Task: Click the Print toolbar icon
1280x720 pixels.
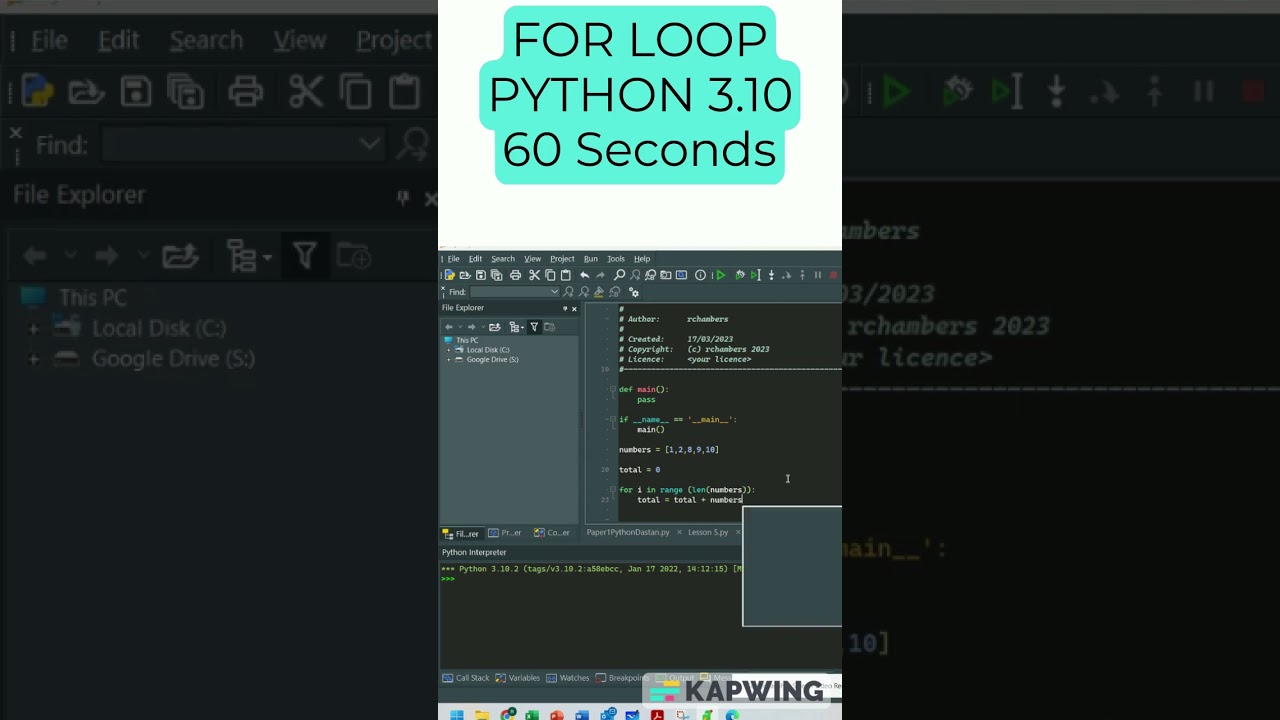Action: click(x=515, y=275)
